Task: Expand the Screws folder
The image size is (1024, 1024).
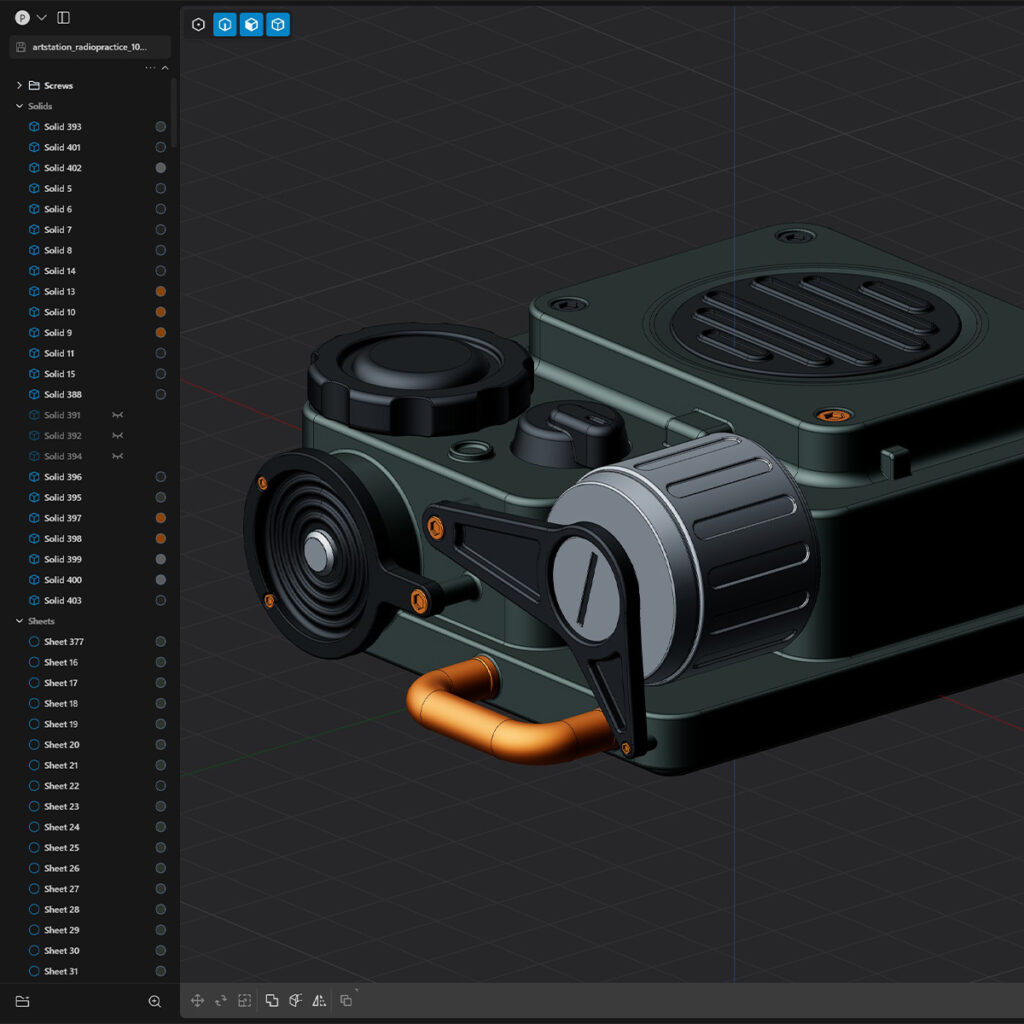Action: tap(19, 85)
